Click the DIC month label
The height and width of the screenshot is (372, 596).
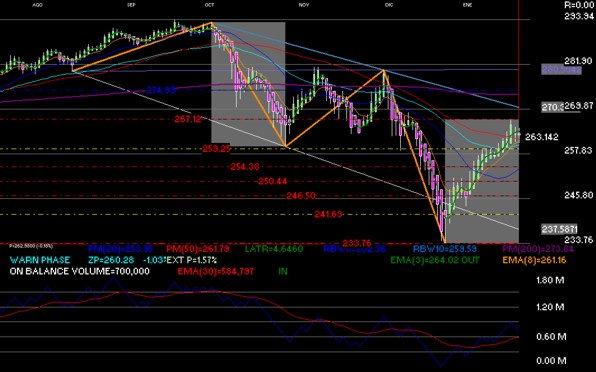(389, 5)
